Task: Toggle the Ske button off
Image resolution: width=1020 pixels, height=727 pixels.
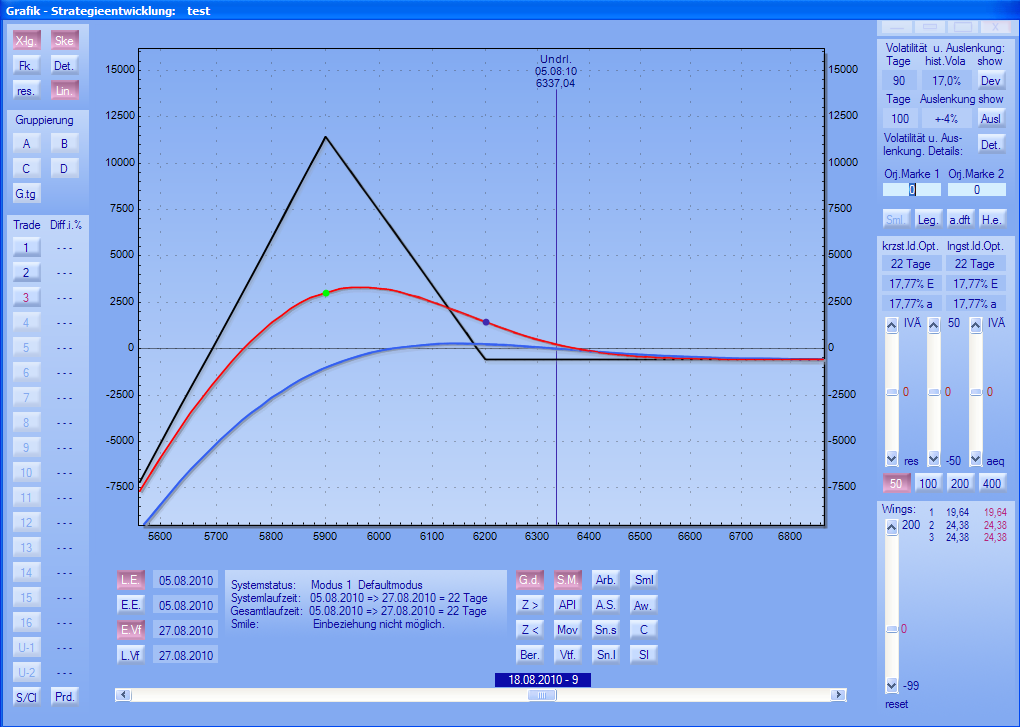Action: coord(64,41)
